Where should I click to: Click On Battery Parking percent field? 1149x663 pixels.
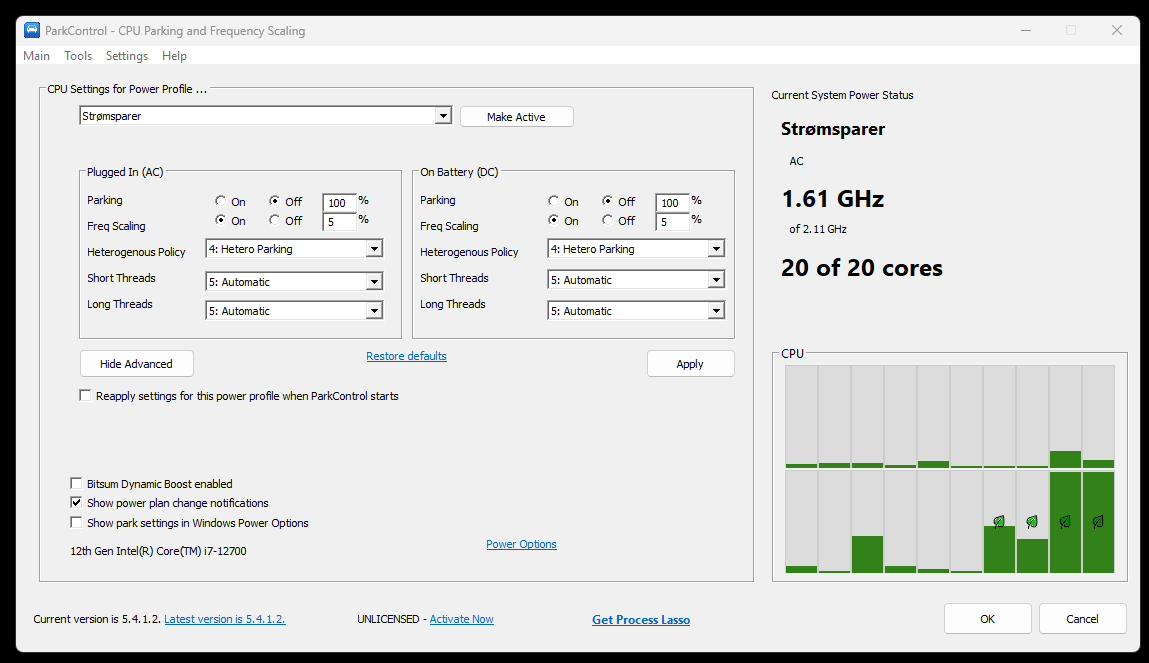672,202
